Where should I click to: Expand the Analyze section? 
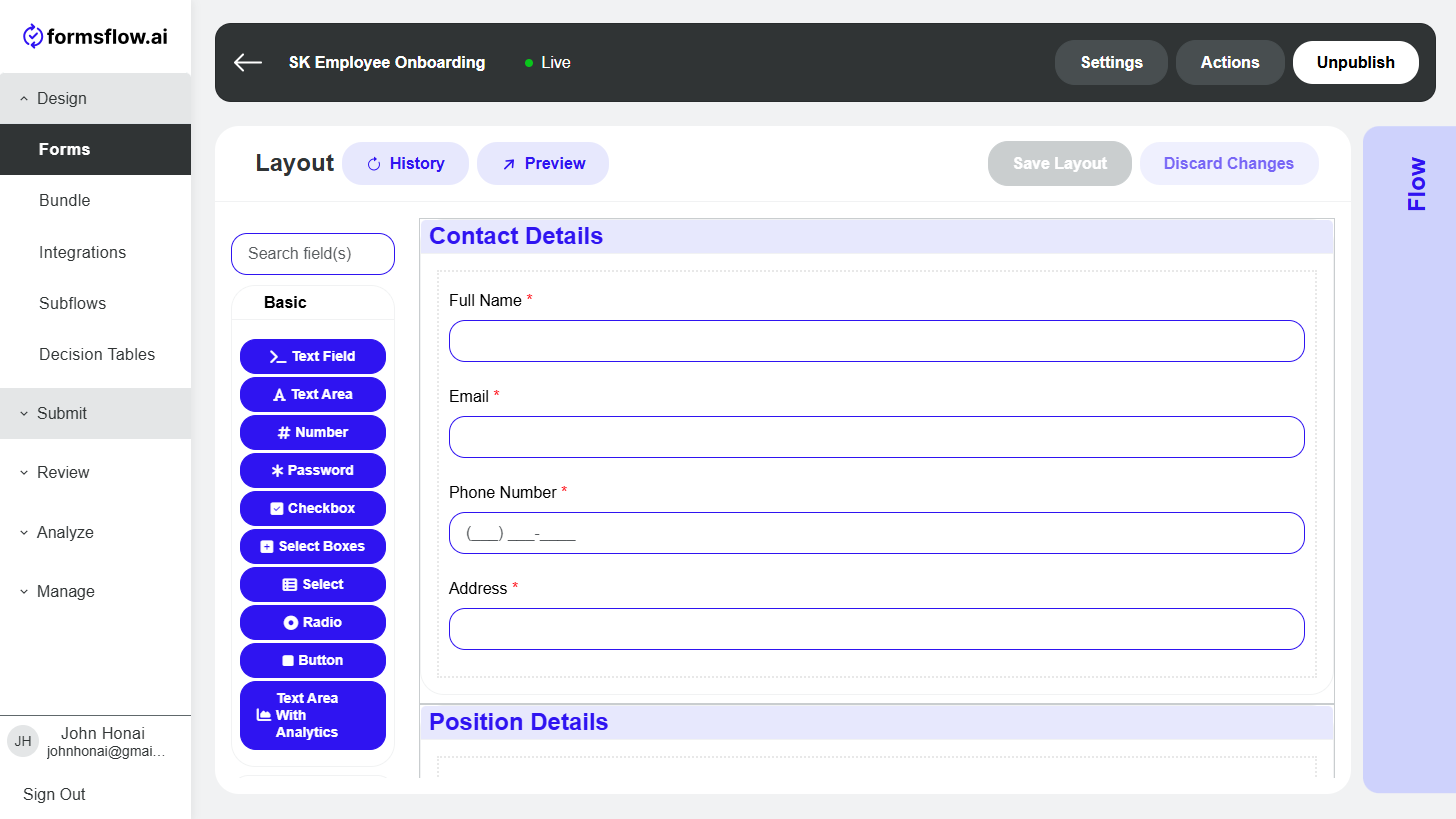tap(95, 532)
